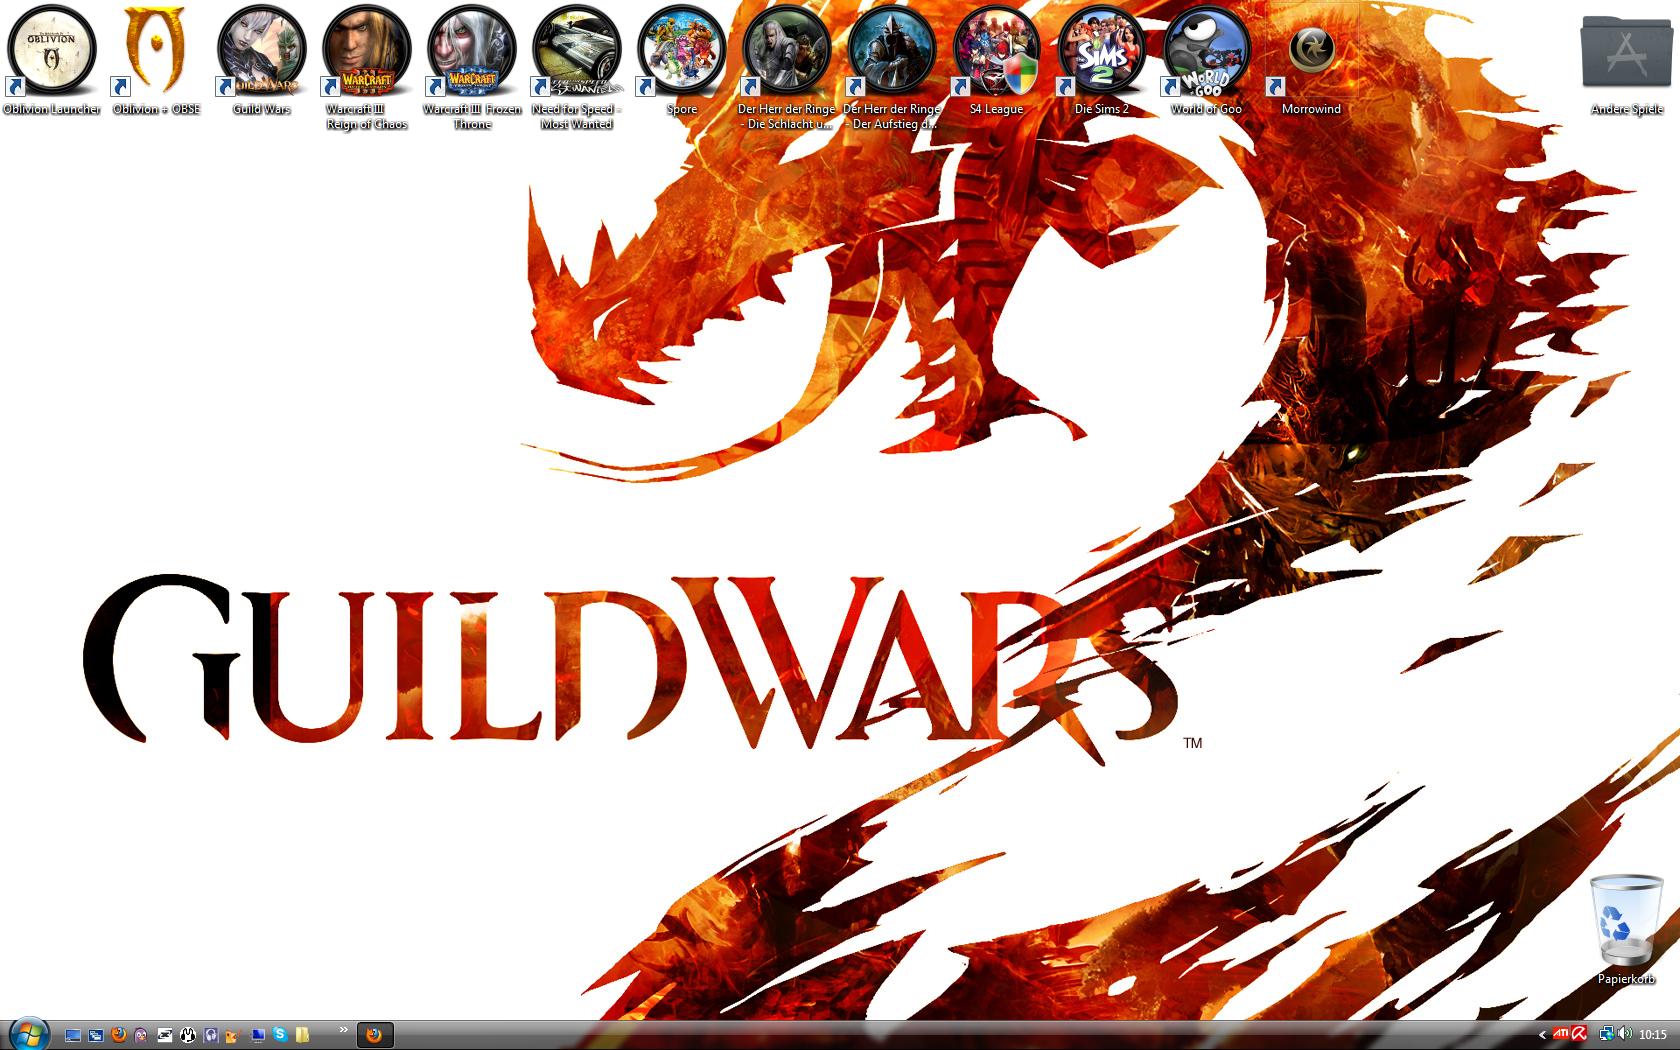Click the S4 League shortcut icon

[x=997, y=50]
